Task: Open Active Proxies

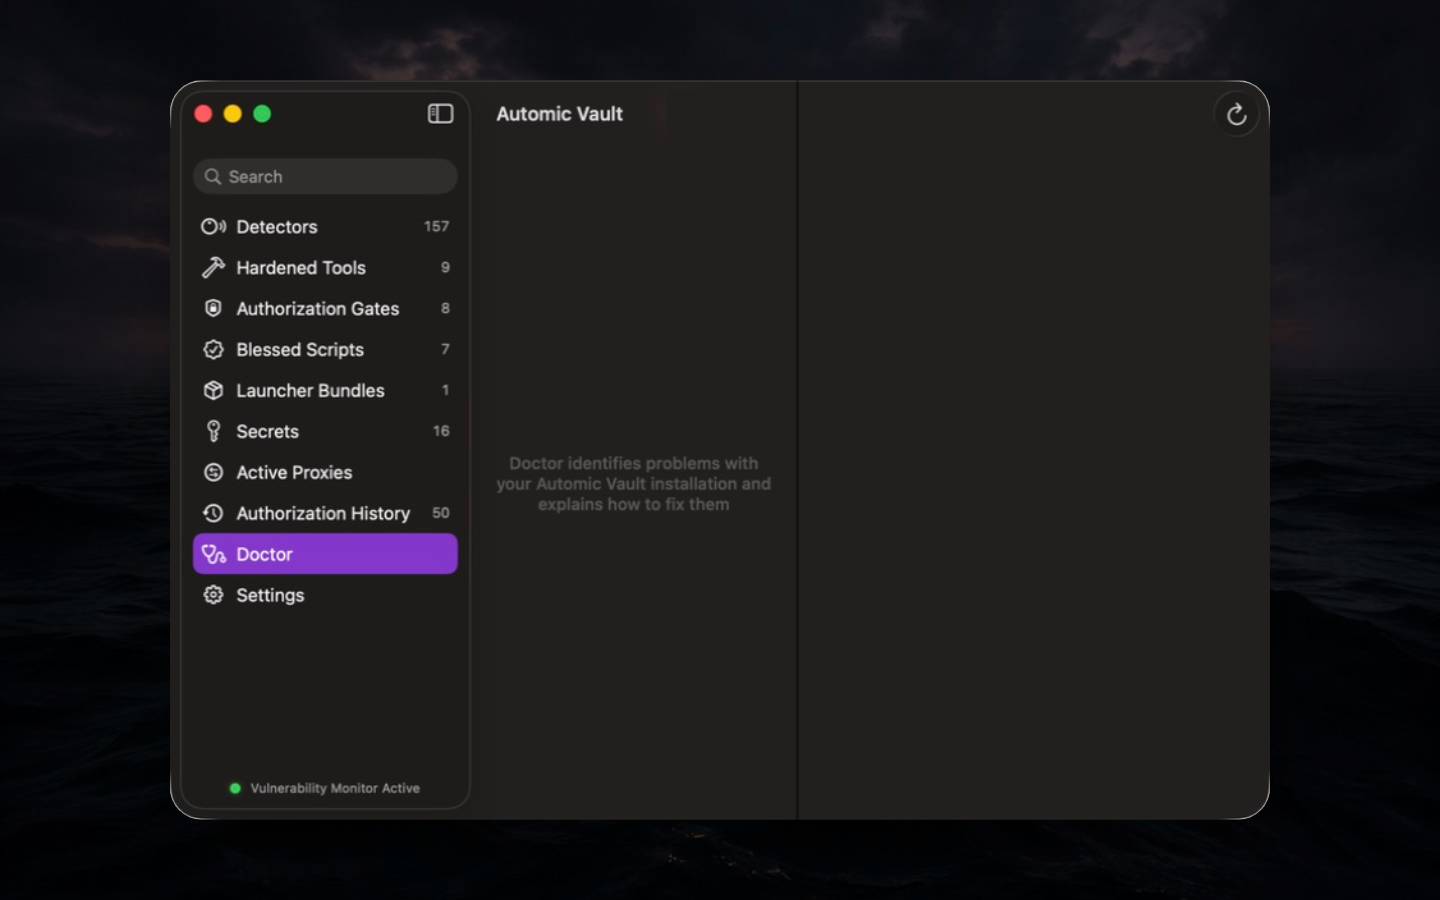Action: [x=325, y=473]
